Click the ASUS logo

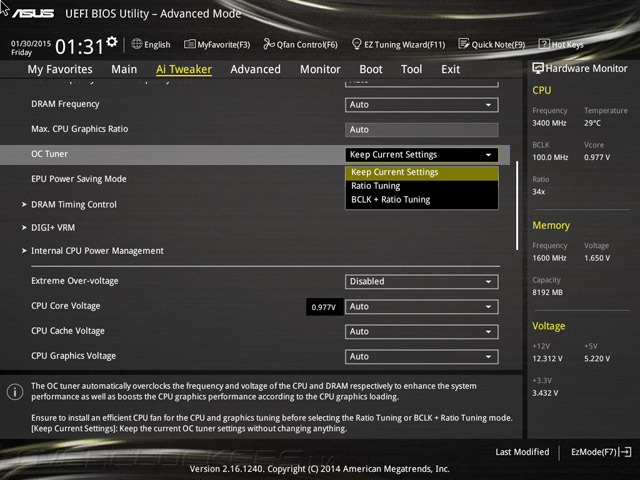pyautogui.click(x=33, y=13)
